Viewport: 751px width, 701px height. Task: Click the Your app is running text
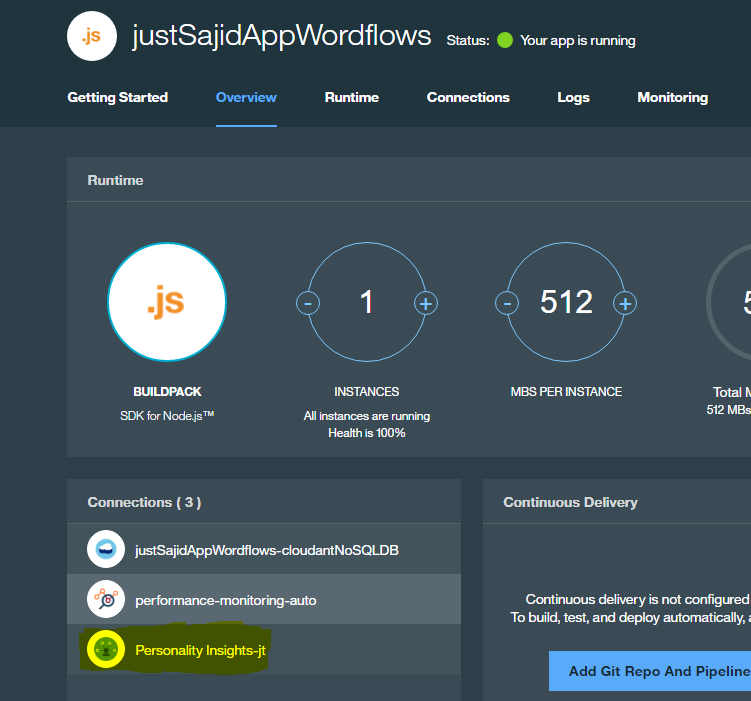pyautogui.click(x=578, y=41)
